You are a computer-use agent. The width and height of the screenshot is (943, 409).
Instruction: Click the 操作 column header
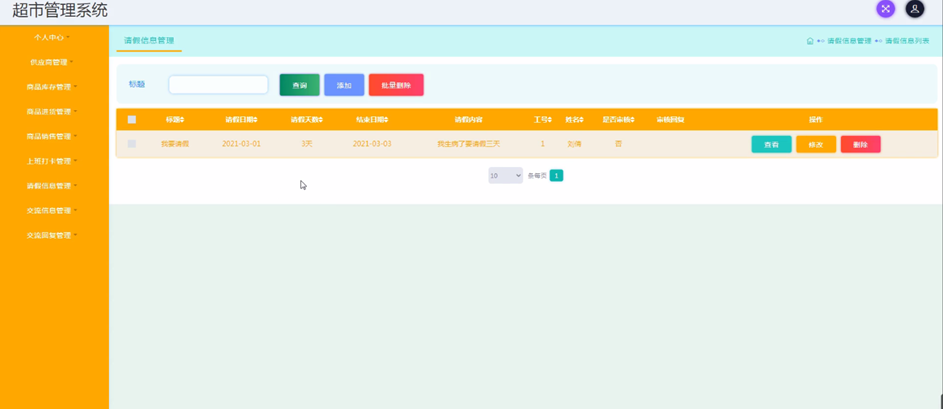(816, 120)
